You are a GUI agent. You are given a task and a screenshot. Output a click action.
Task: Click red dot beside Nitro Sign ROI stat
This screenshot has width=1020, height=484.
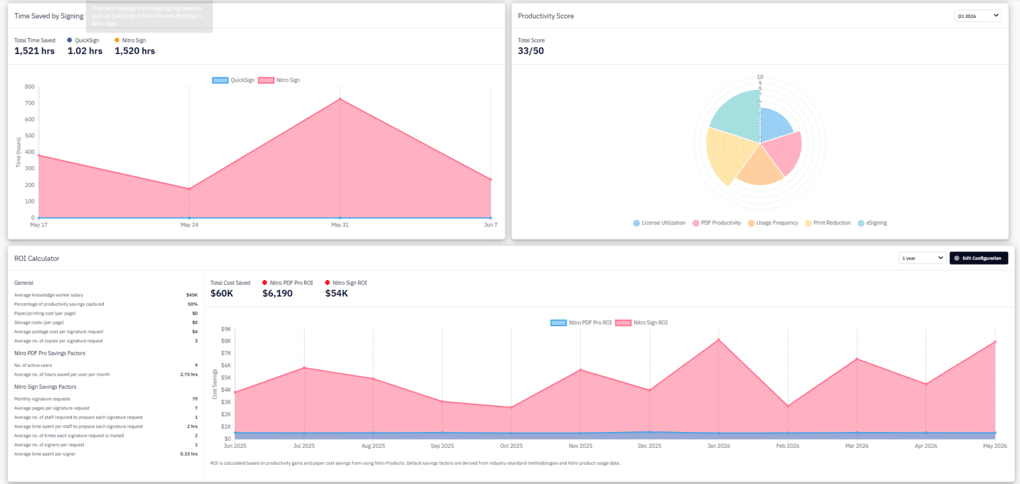[327, 282]
